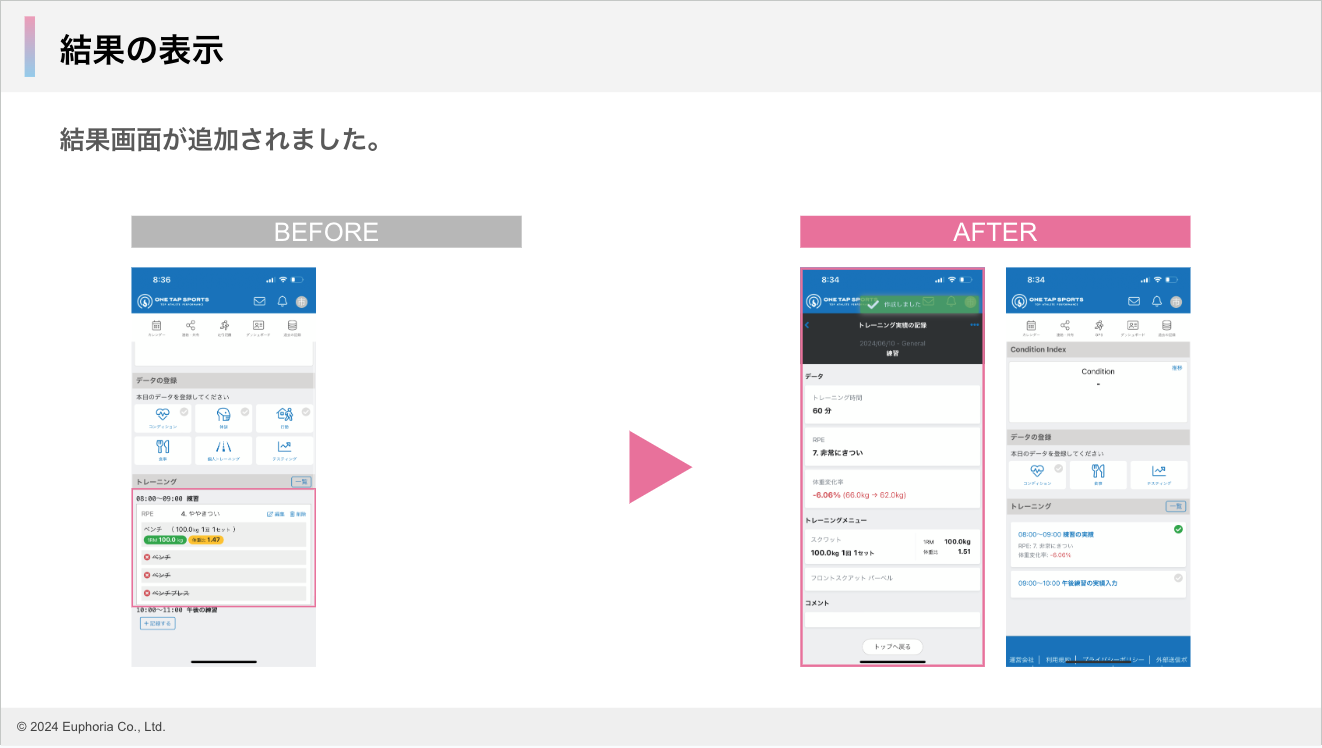Click the フロントスクワット バーベル row
The image size is (1322, 748).
(x=892, y=578)
